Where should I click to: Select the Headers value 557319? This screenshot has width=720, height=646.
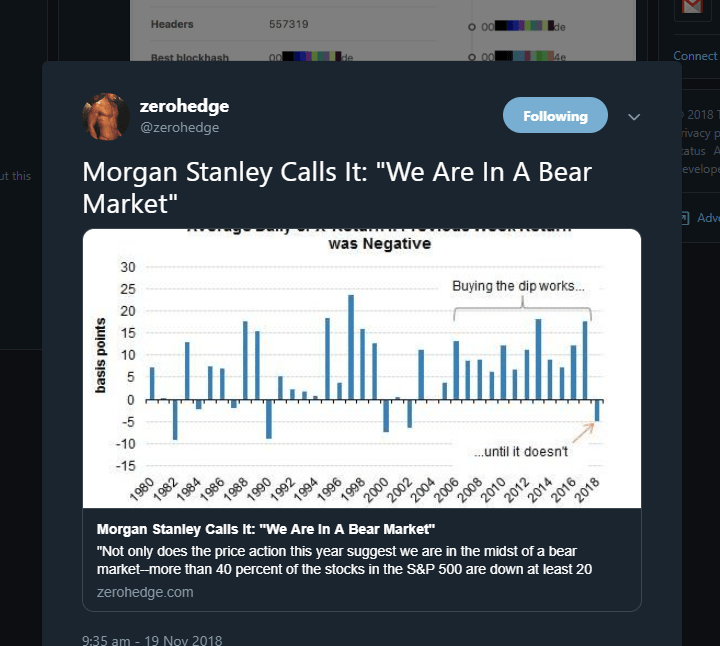(289, 23)
